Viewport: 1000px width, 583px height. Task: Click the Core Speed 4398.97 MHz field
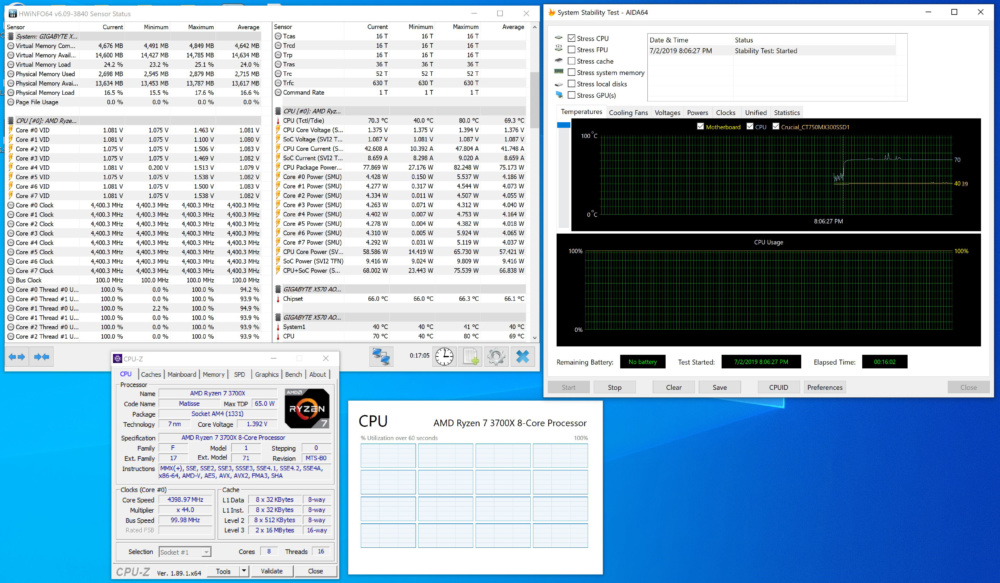click(185, 499)
